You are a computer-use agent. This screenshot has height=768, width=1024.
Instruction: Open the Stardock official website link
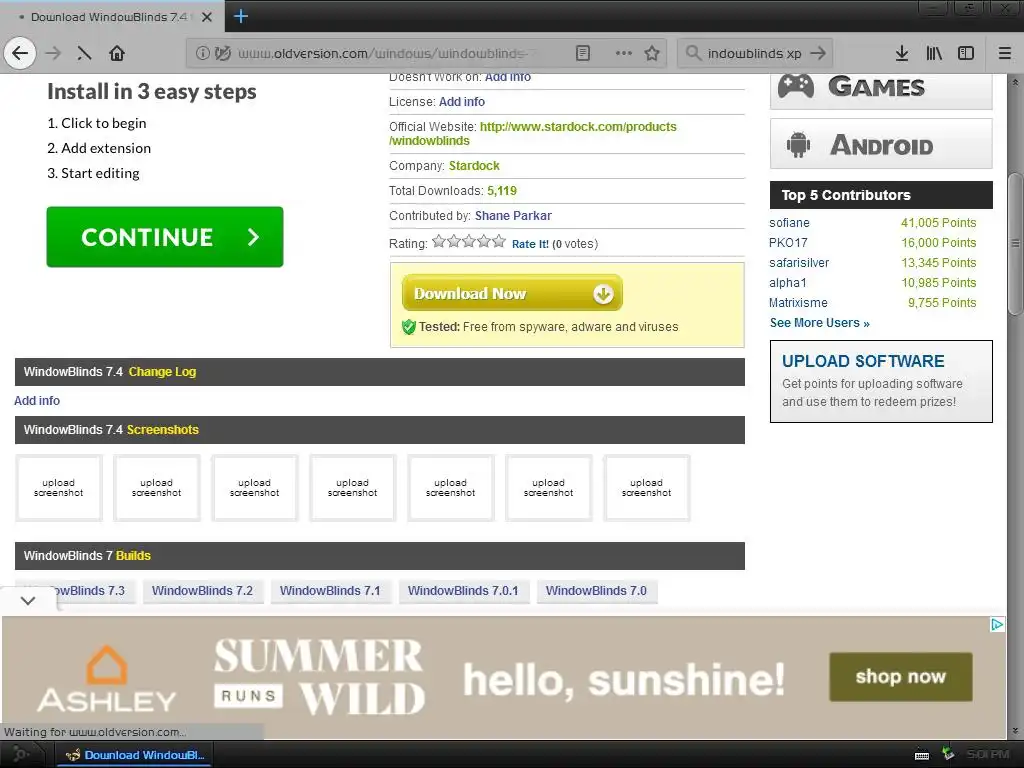coord(532,133)
